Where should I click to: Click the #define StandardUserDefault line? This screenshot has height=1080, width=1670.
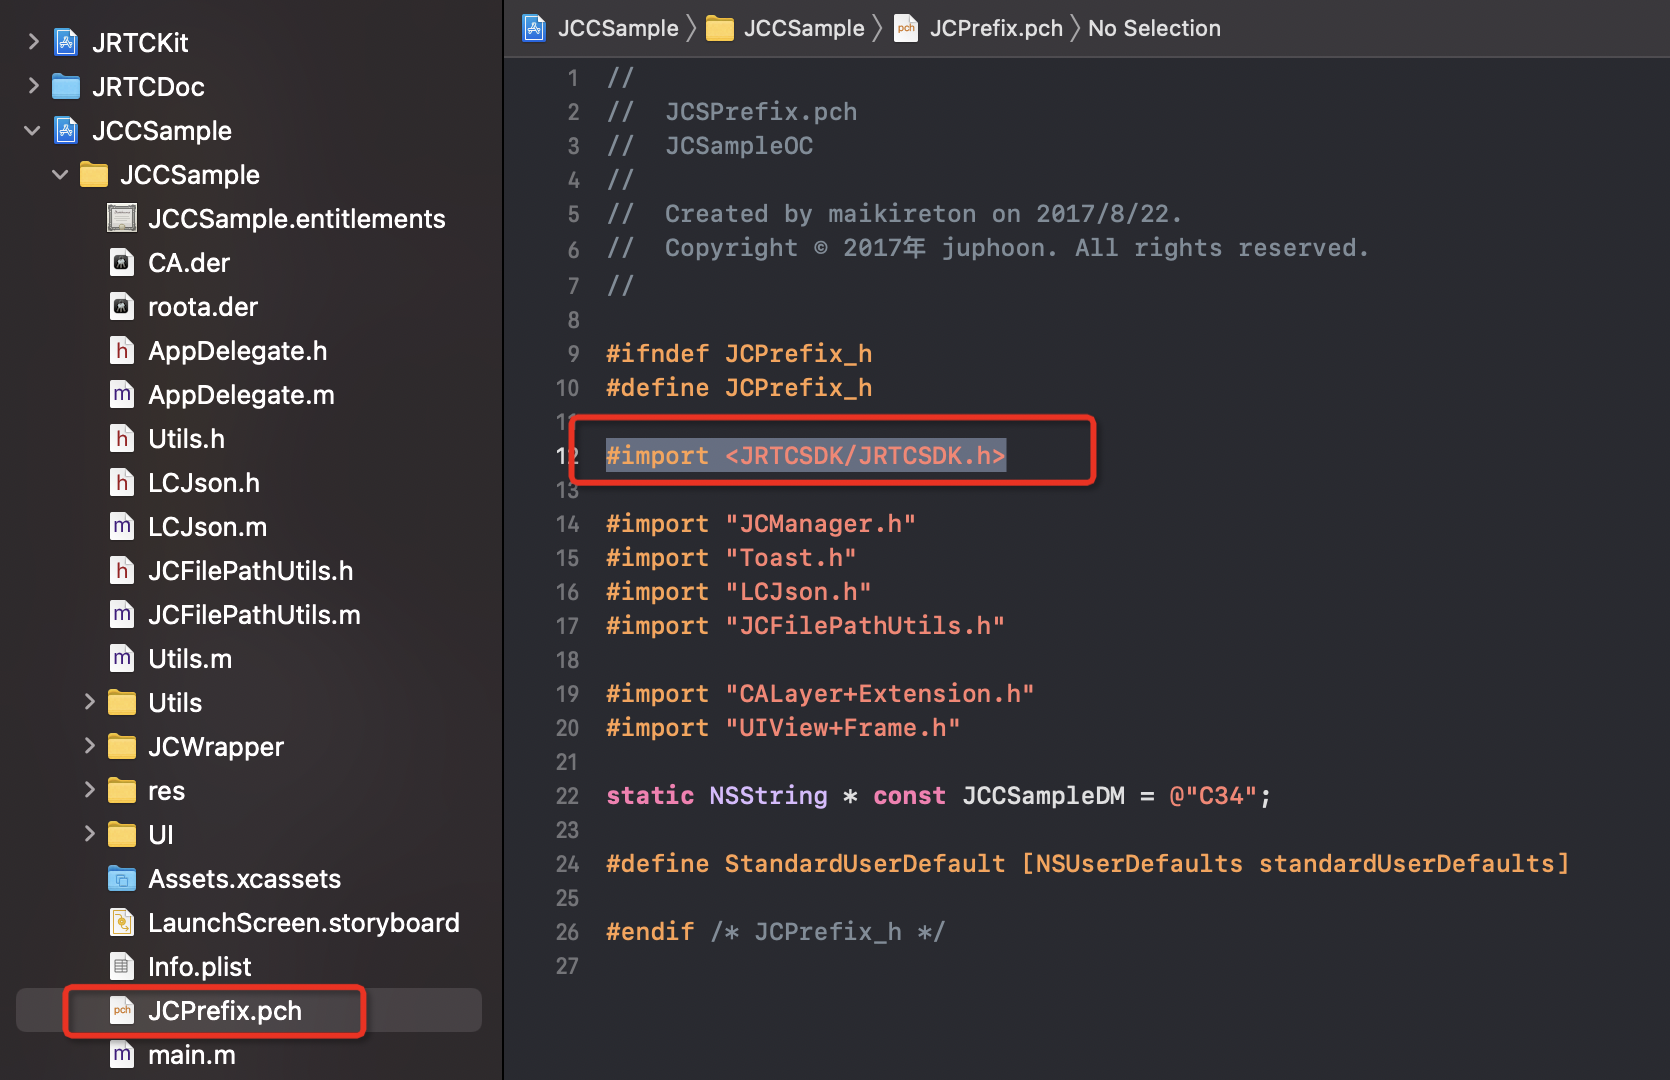pyautogui.click(x=1088, y=864)
